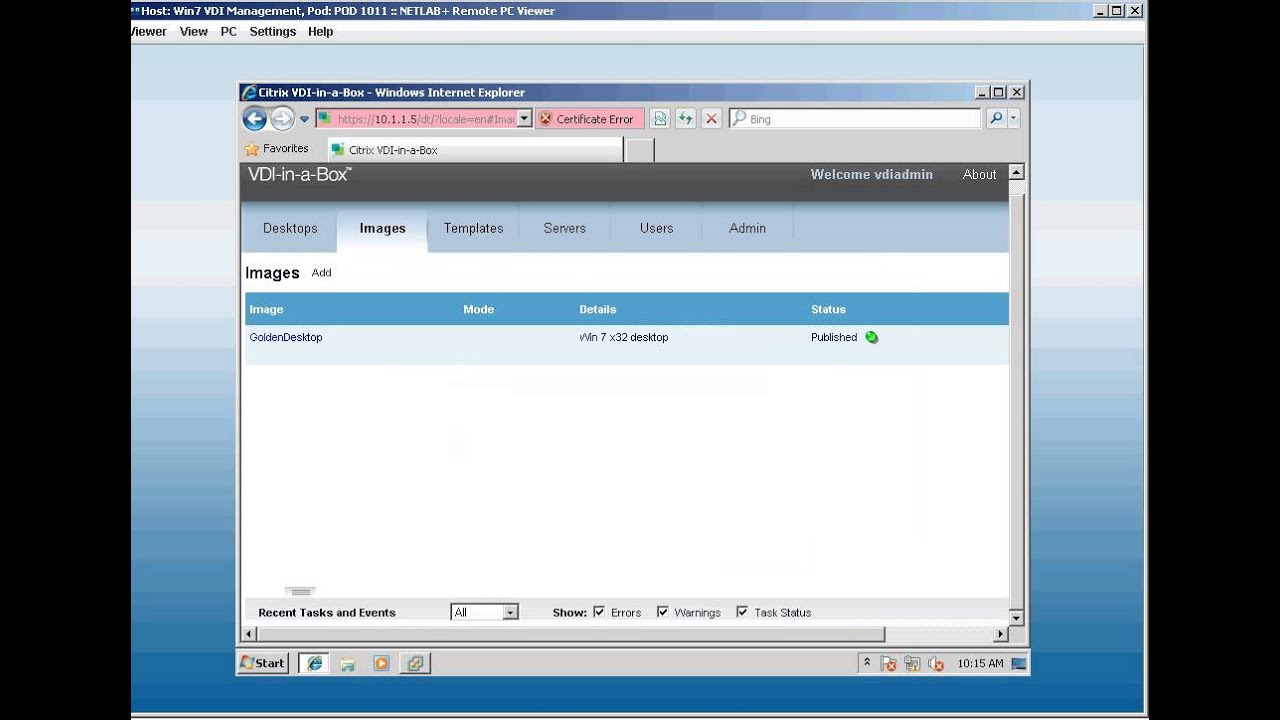
Task: Open the Favorites star button
Action: [277, 149]
